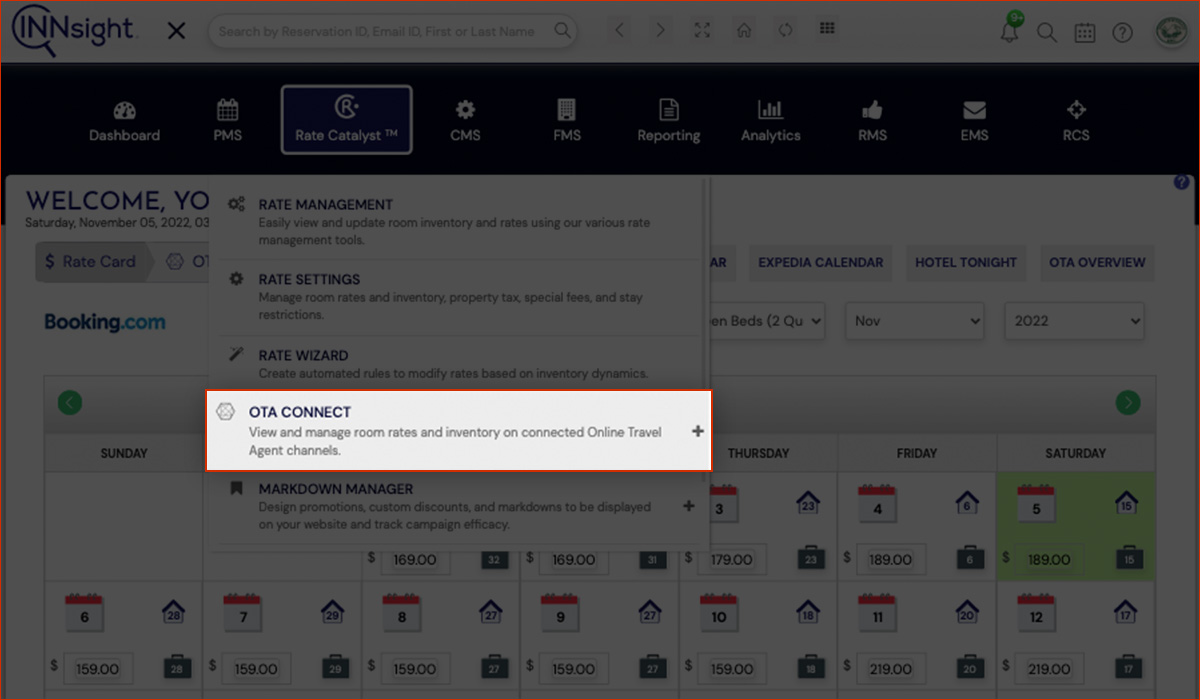Viewport: 1200px width, 700px height.
Task: Click the house availability icon on the 12th
Action: [1127, 612]
